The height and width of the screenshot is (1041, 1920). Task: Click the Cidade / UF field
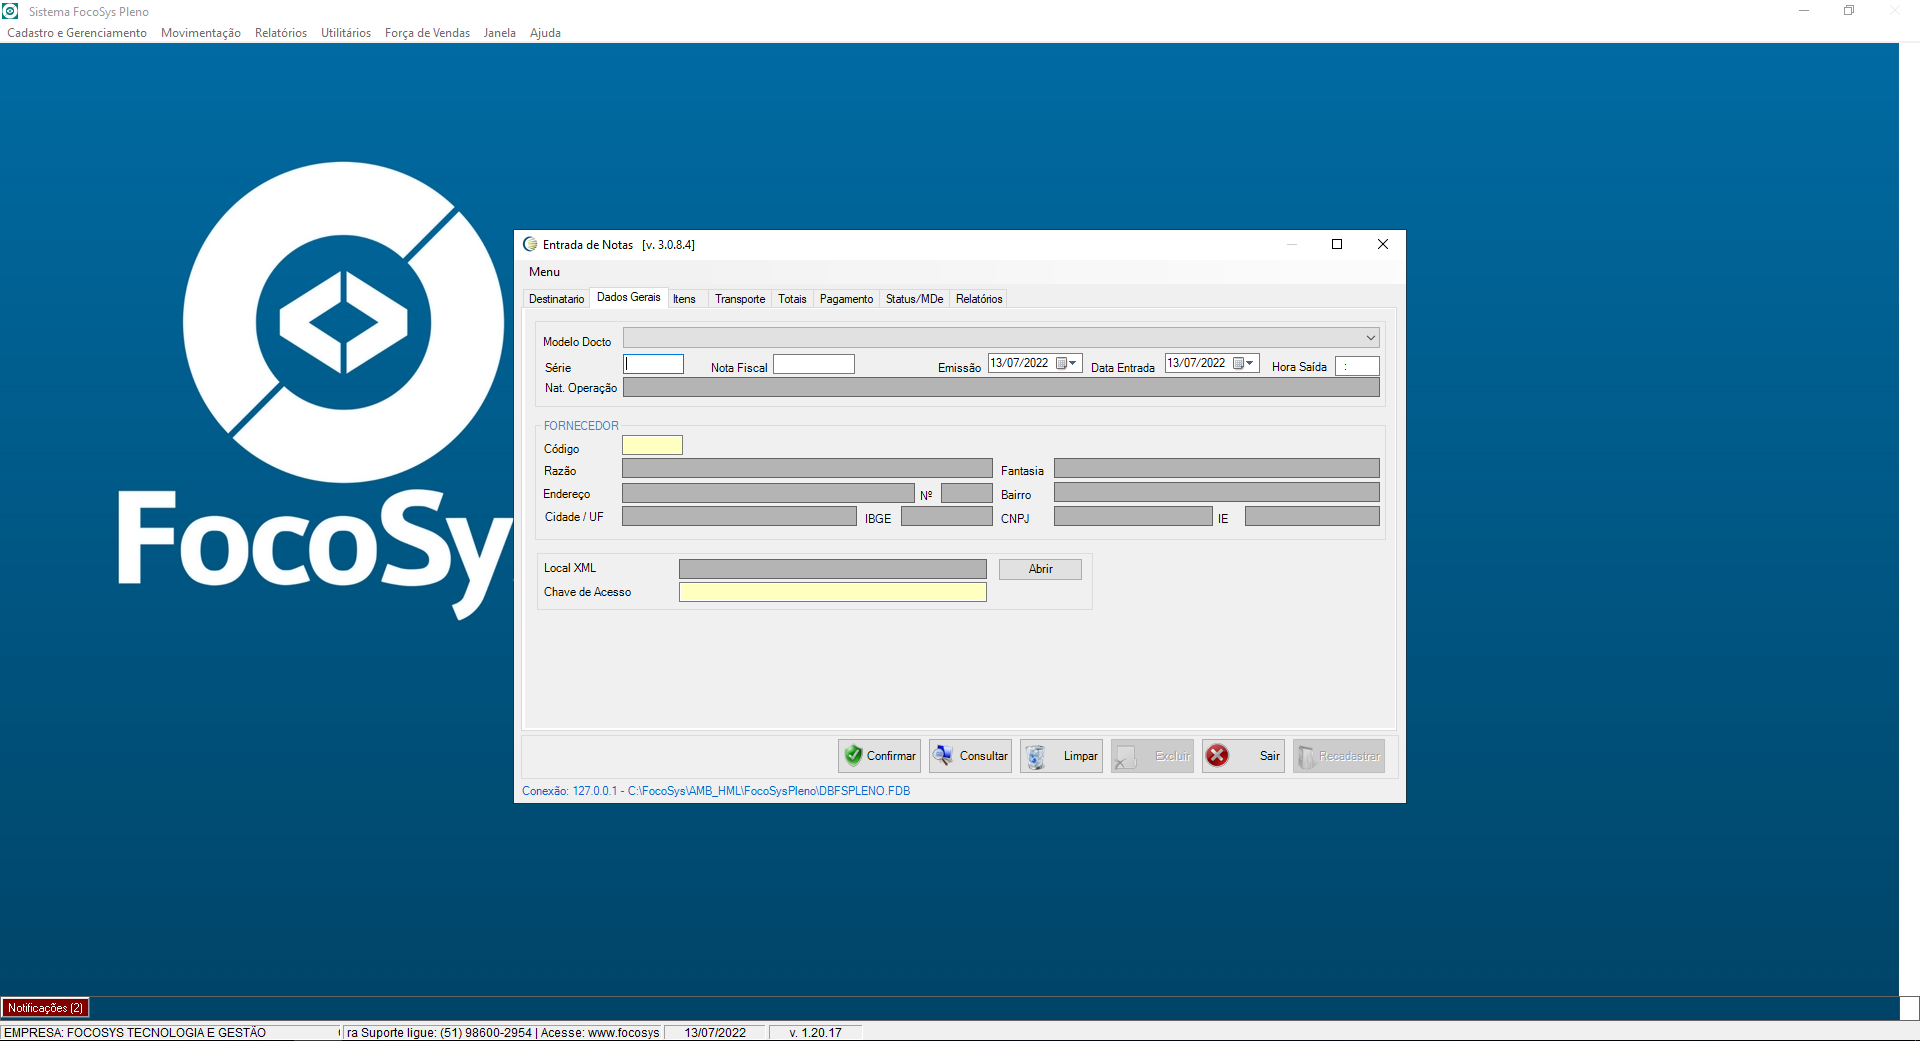(739, 516)
